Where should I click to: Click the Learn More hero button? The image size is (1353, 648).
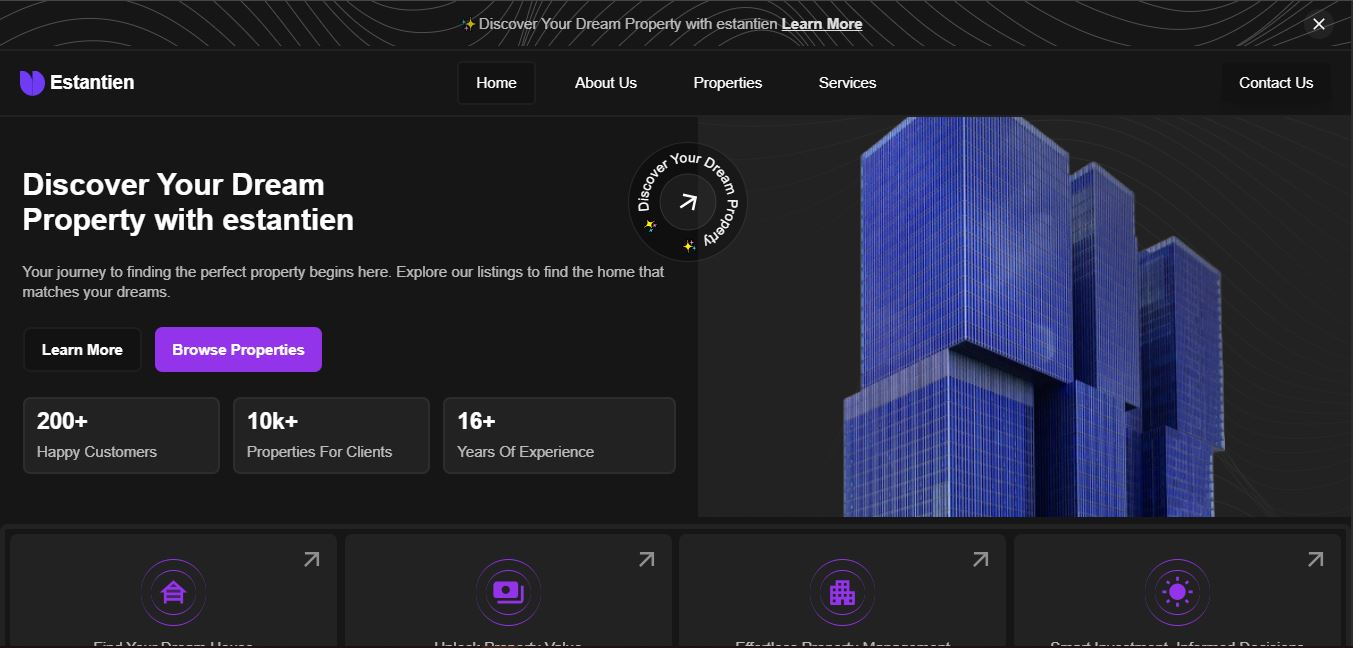82,350
